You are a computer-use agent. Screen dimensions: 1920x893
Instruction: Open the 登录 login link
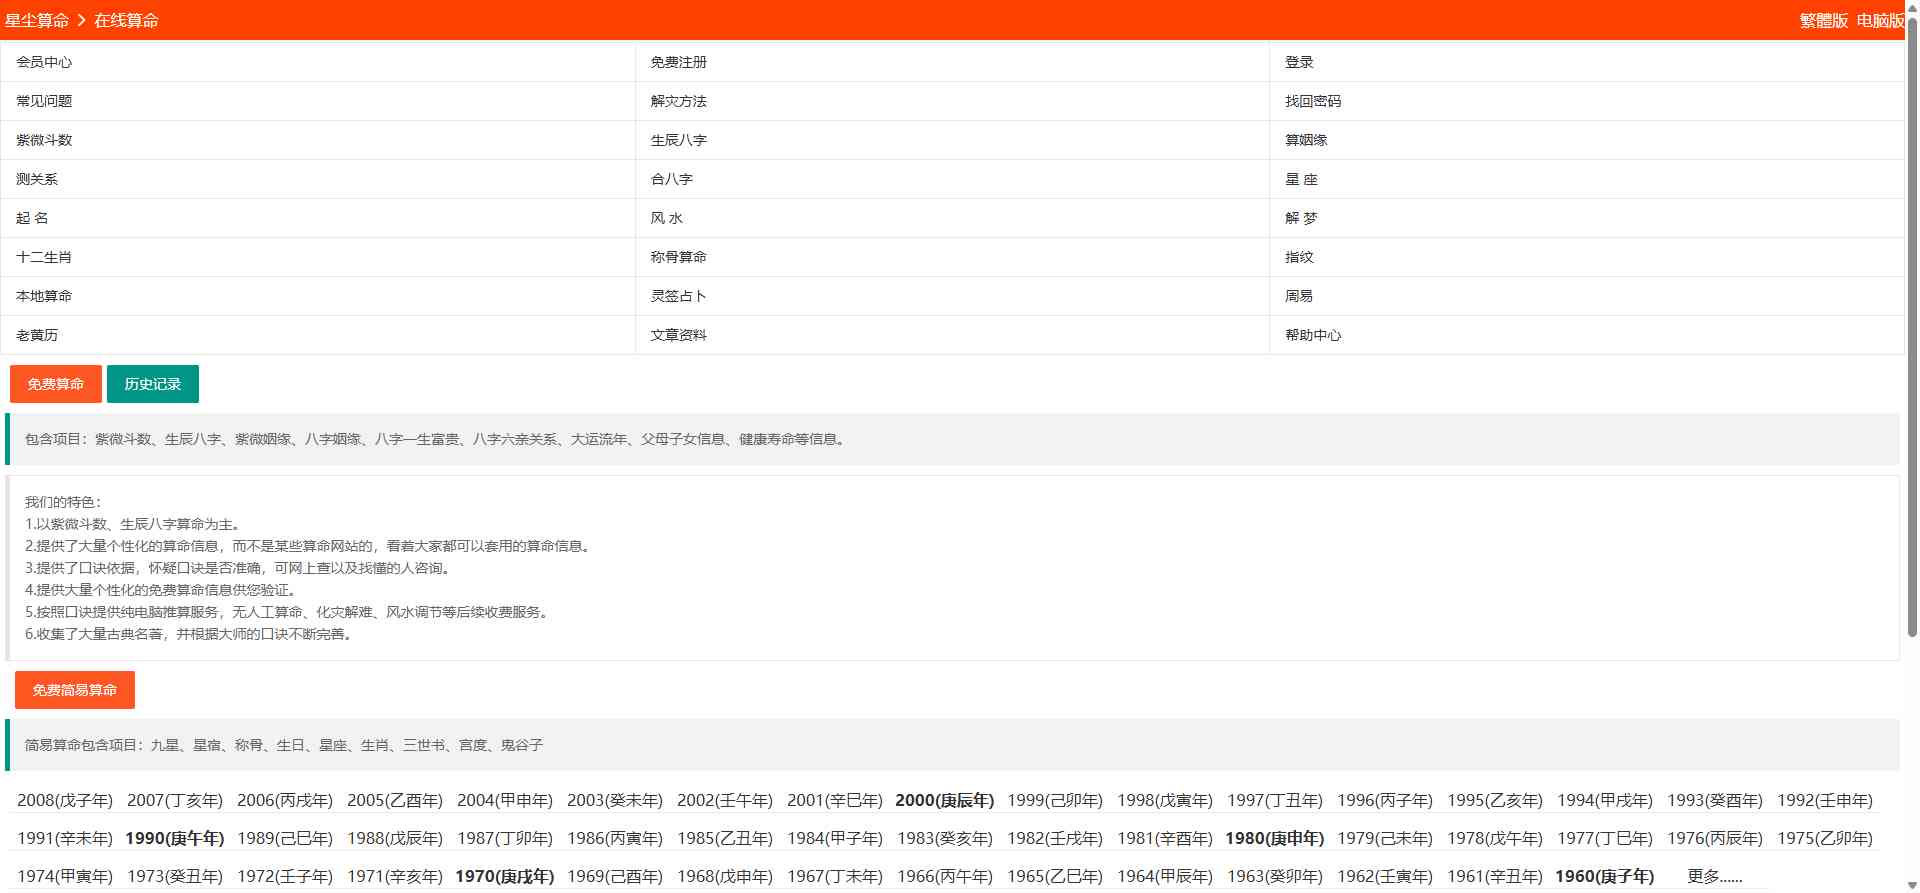pyautogui.click(x=1299, y=62)
